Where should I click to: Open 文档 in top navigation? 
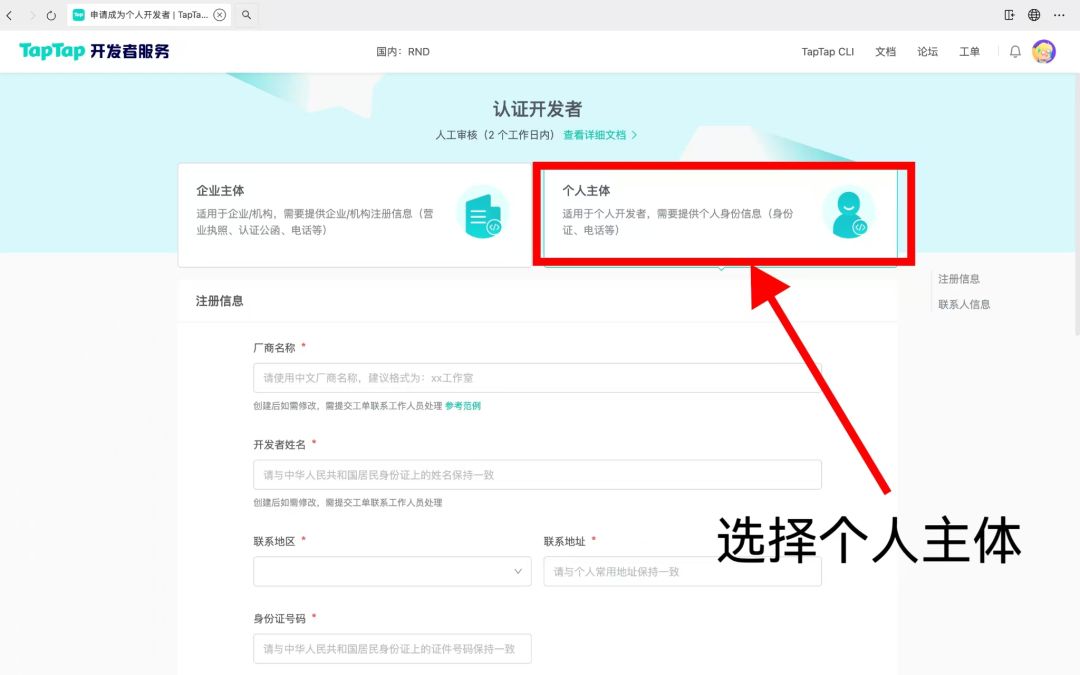pos(885,52)
